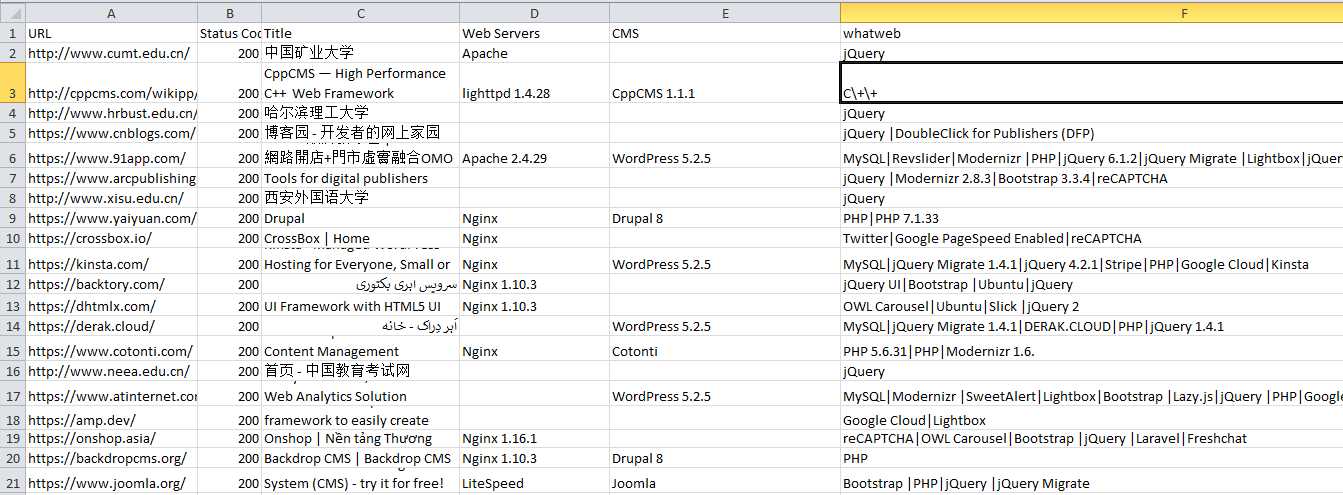
Task: Select 'jQuery UI|Bootstrap |Ubuntu|jQuery' cell
Action: [x=1091, y=284]
